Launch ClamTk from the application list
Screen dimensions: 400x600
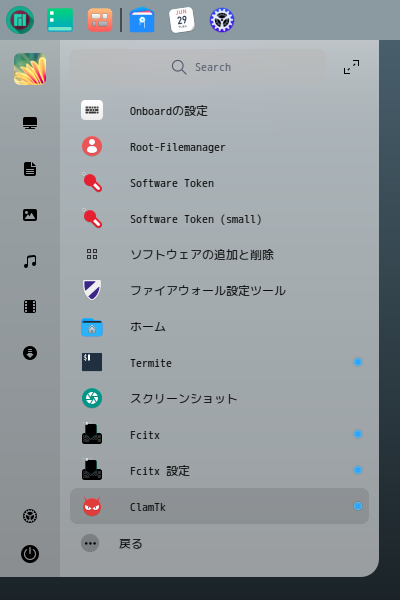[x=219, y=506]
